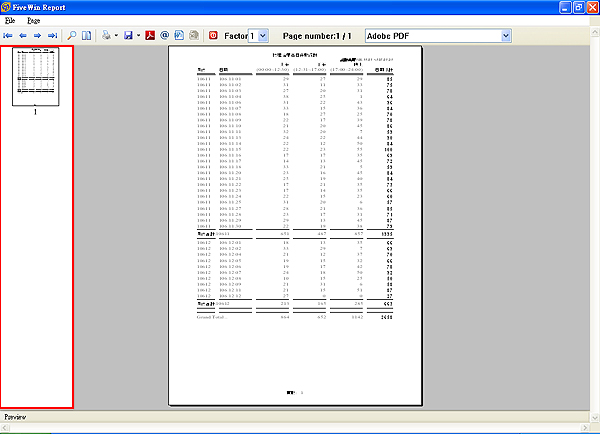Open the Factor zoom dropdown
Screen dimensions: 600x434
pos(263,35)
